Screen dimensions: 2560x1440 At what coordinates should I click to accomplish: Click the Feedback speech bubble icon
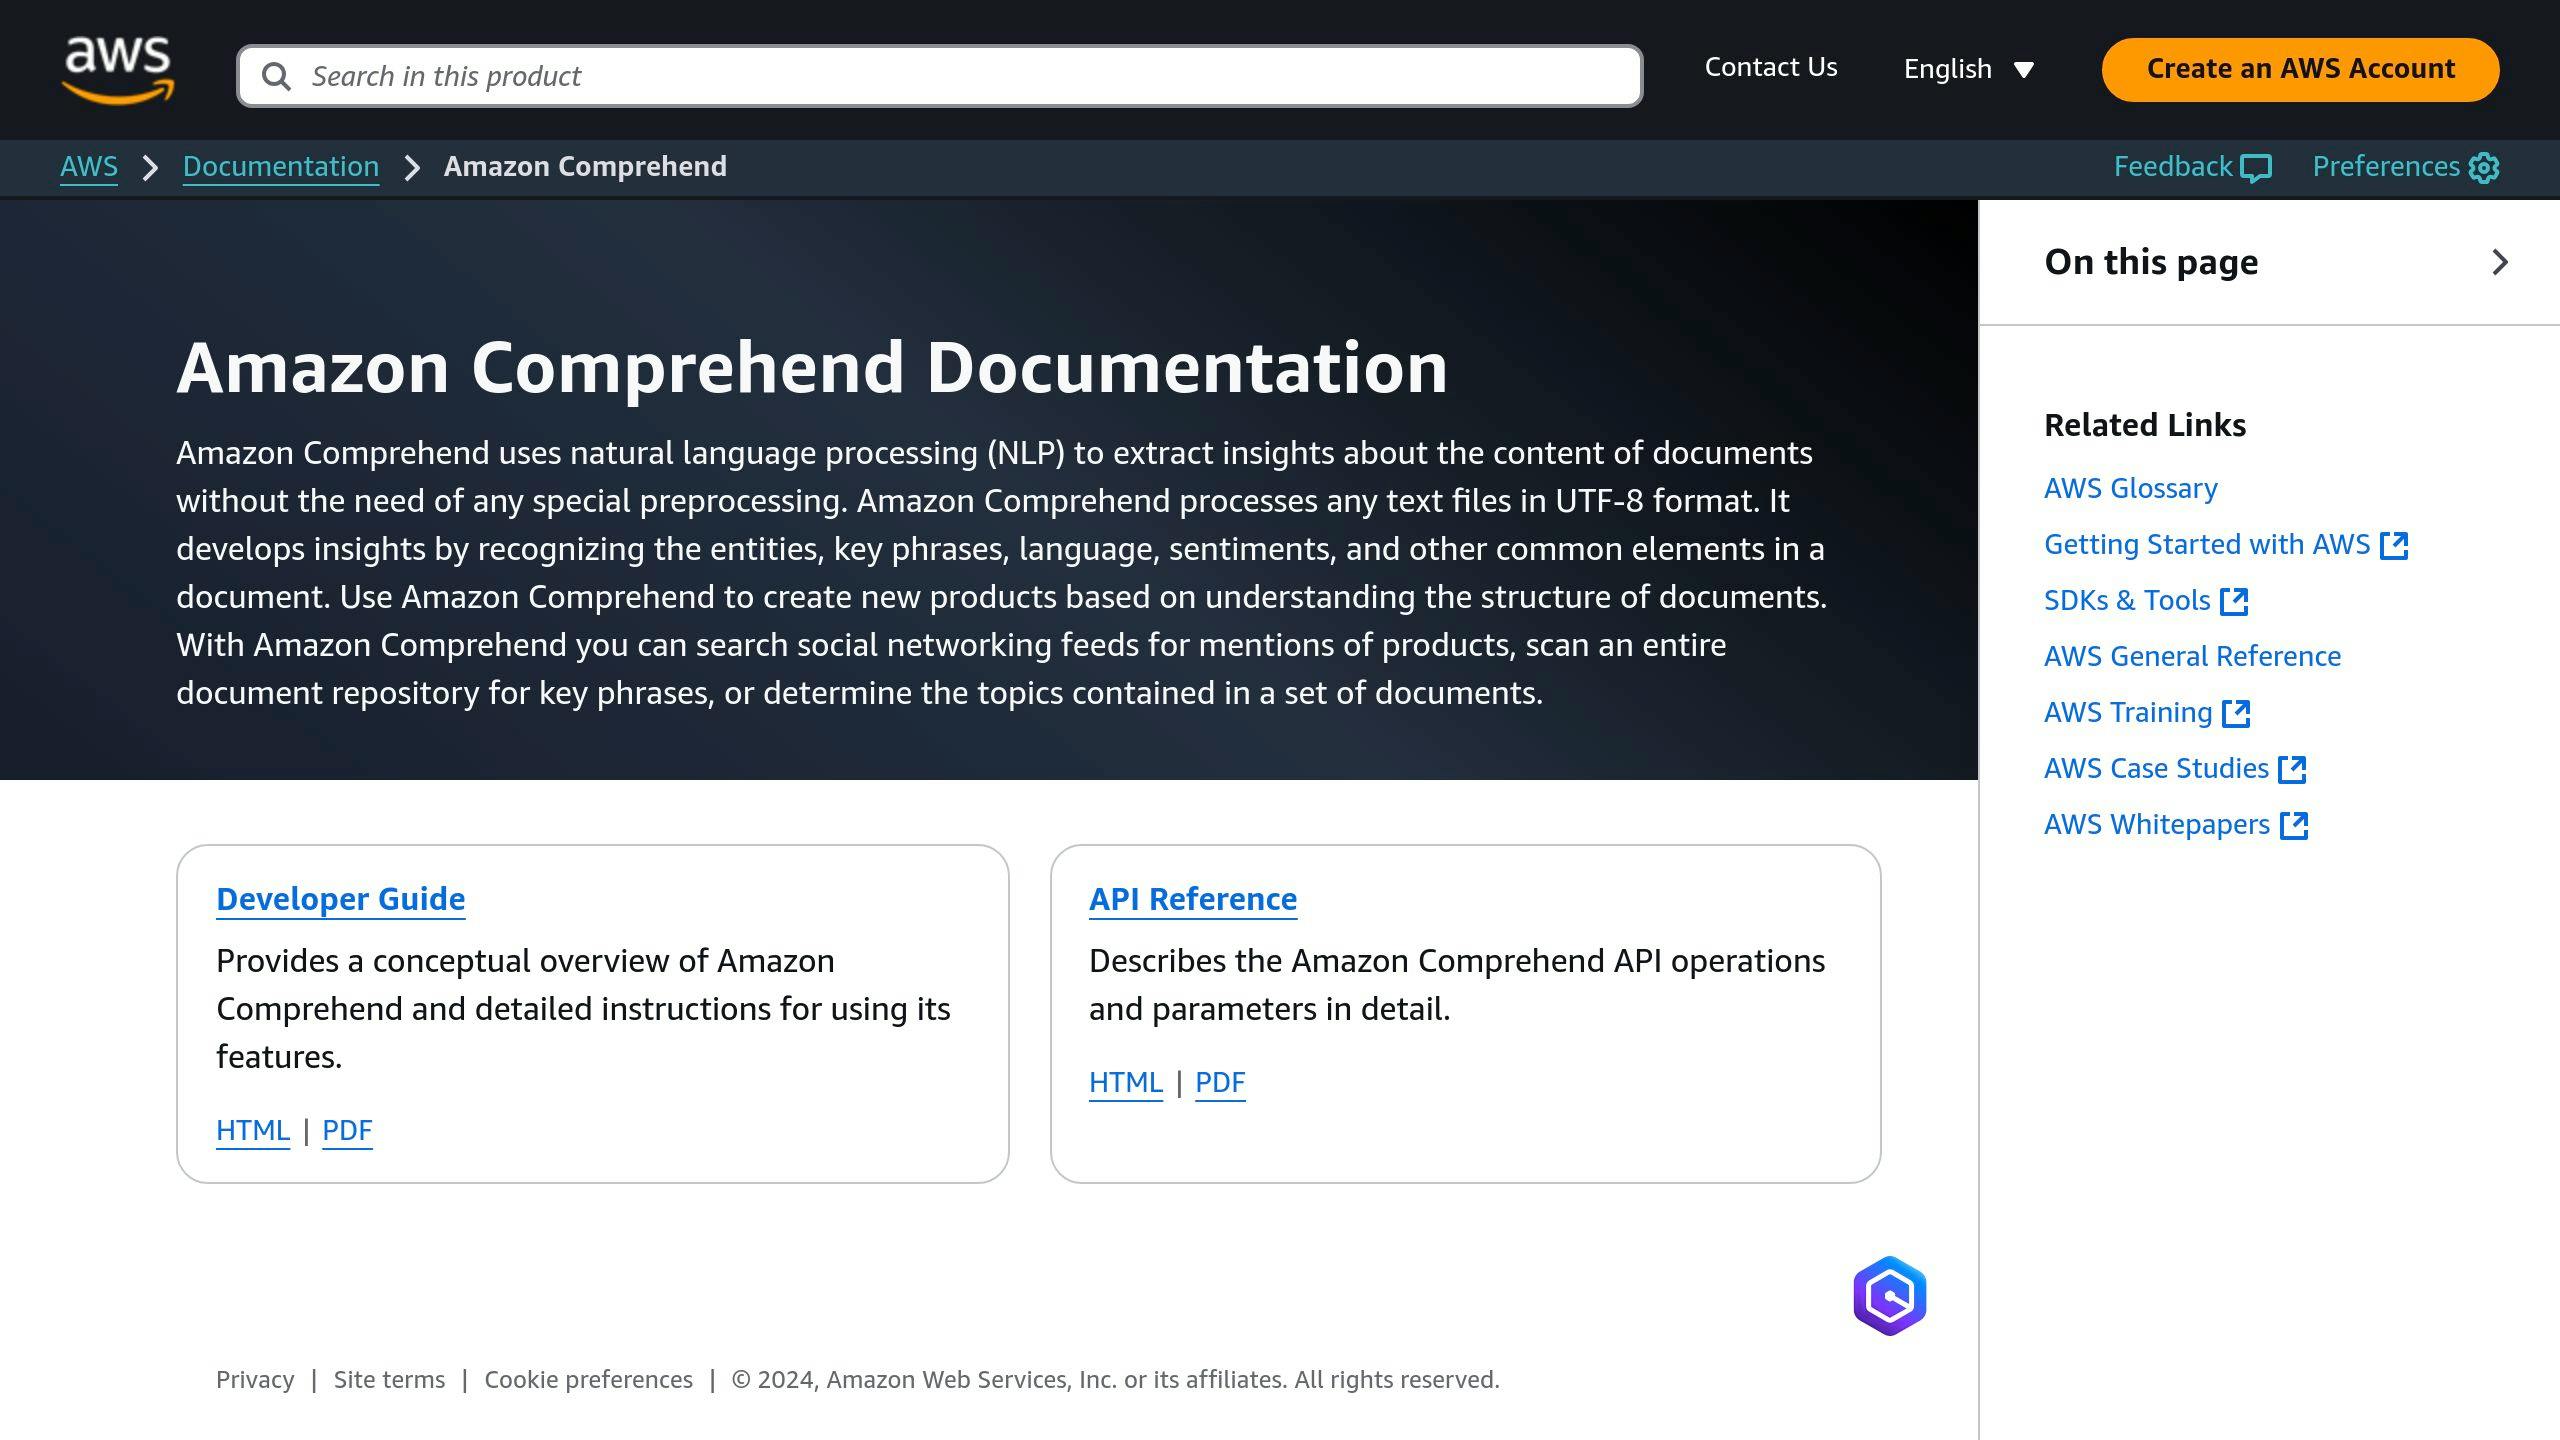[x=2256, y=168]
